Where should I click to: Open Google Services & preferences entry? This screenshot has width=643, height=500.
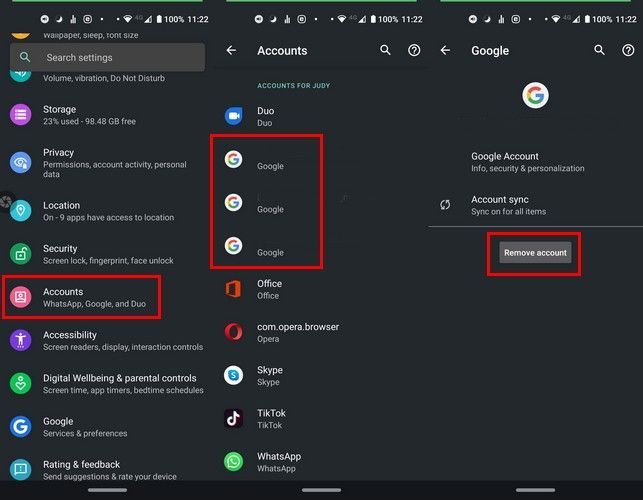pyautogui.click(x=105, y=427)
